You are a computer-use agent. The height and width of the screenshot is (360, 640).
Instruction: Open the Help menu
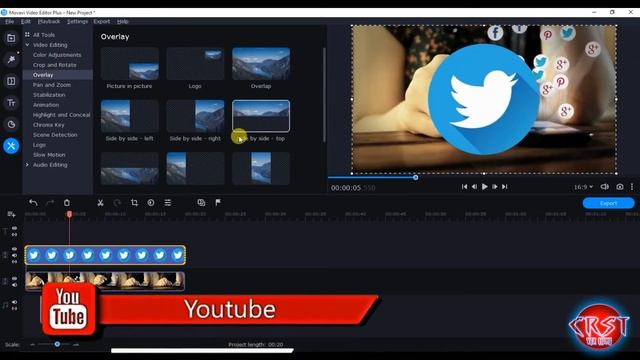122,21
